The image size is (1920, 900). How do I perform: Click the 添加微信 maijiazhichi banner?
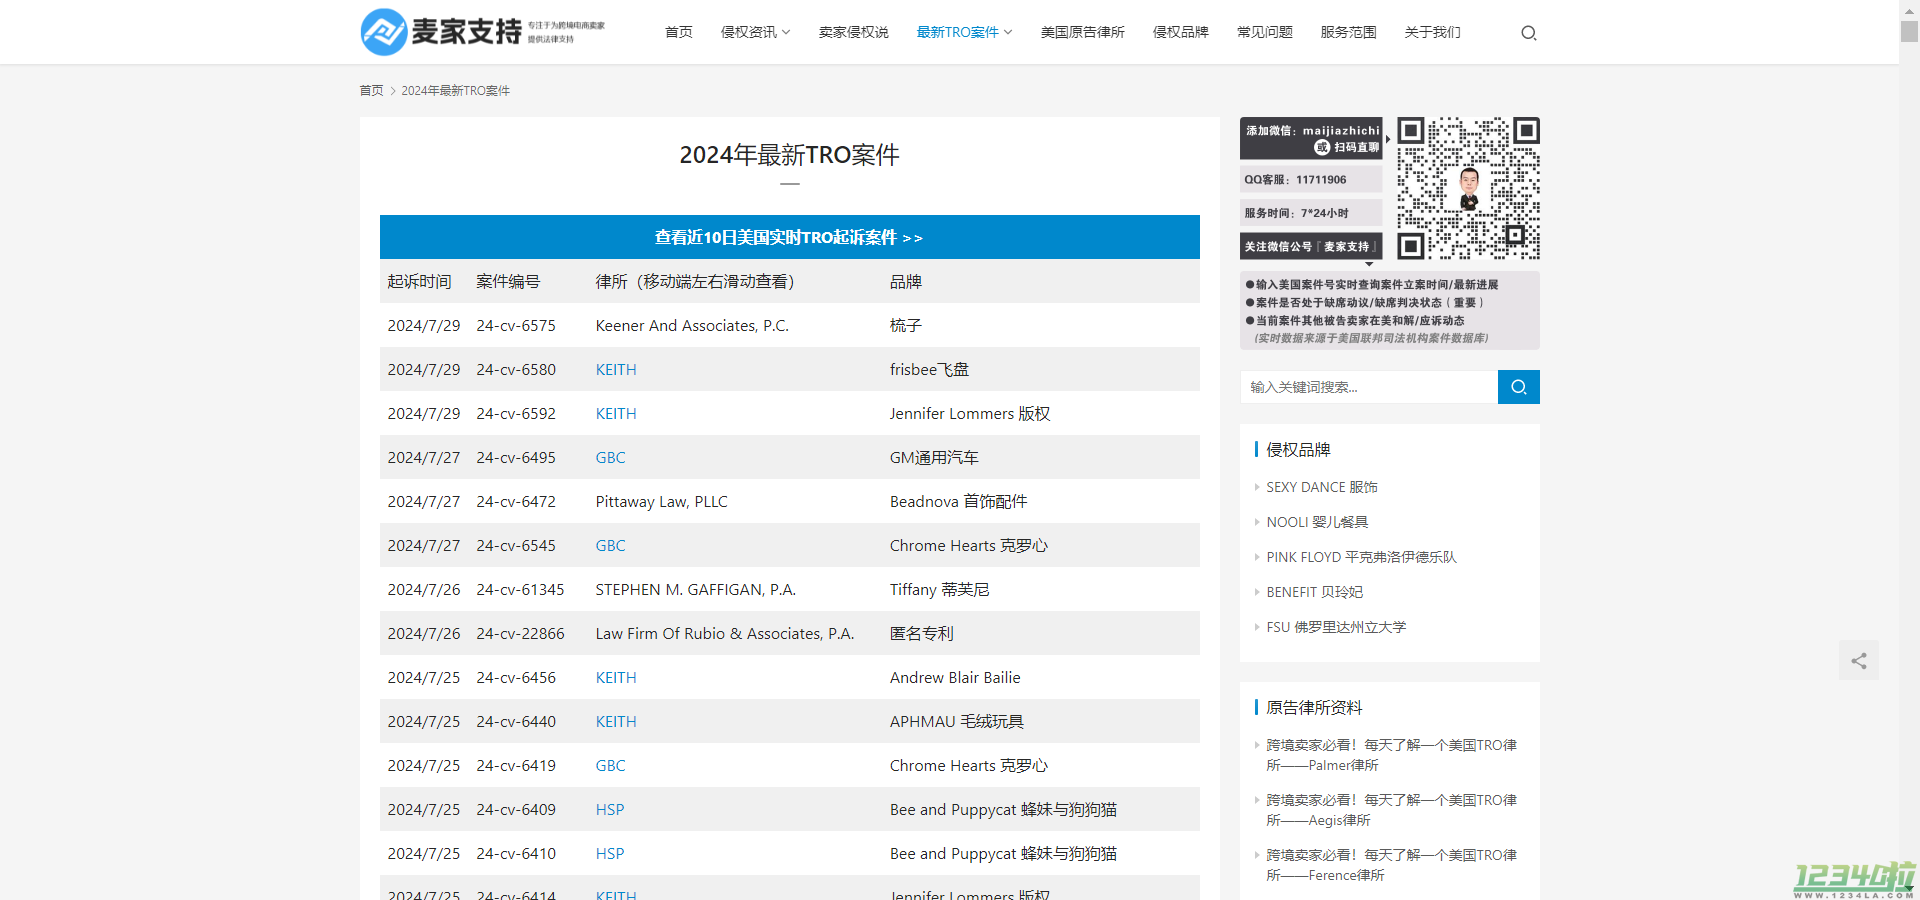[1311, 138]
